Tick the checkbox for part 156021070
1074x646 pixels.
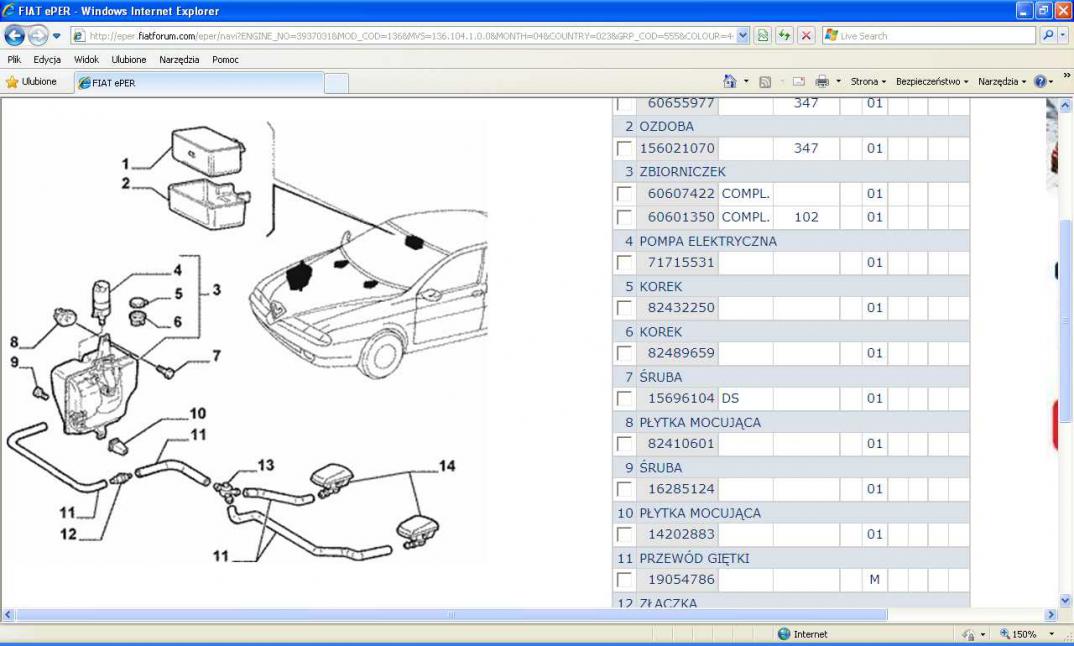pos(624,149)
